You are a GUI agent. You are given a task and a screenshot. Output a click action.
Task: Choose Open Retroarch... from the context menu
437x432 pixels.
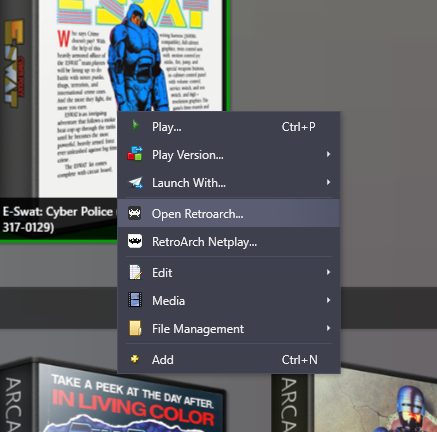229,213
